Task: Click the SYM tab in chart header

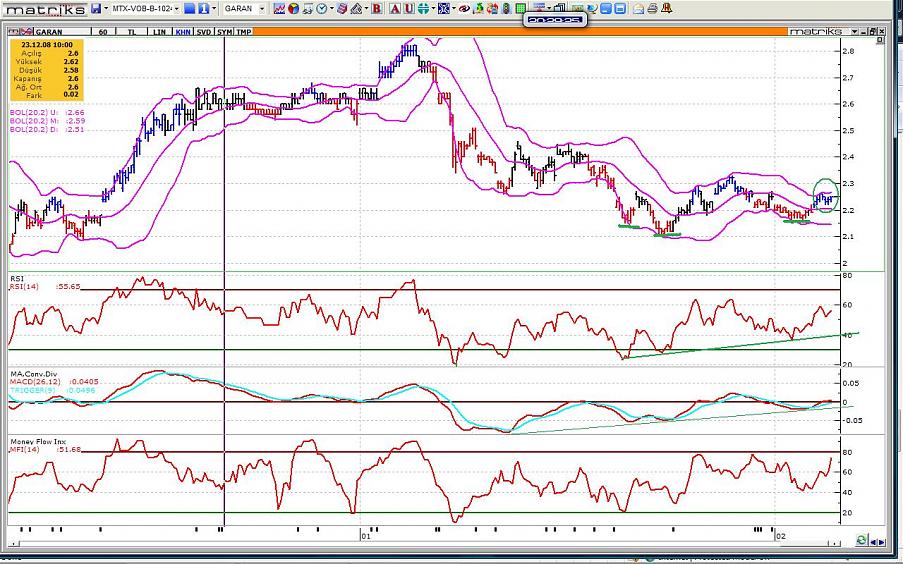Action: [224, 32]
